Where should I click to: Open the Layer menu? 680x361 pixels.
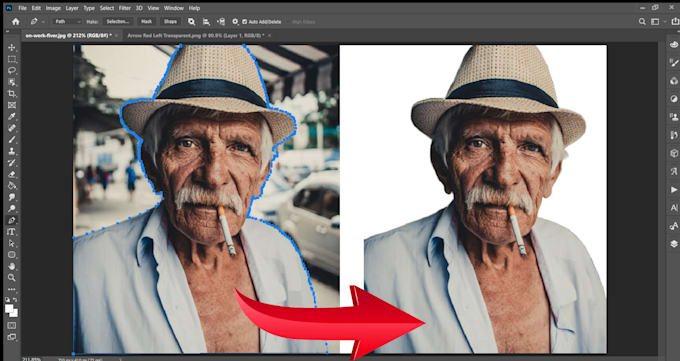(x=72, y=8)
